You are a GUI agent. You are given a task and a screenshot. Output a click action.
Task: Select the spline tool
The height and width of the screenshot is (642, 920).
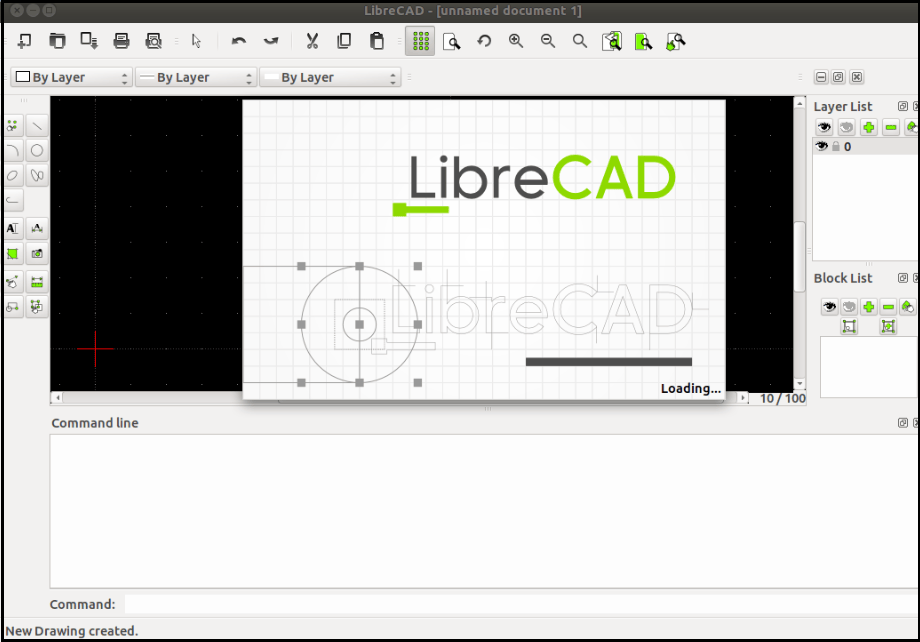coord(37,175)
